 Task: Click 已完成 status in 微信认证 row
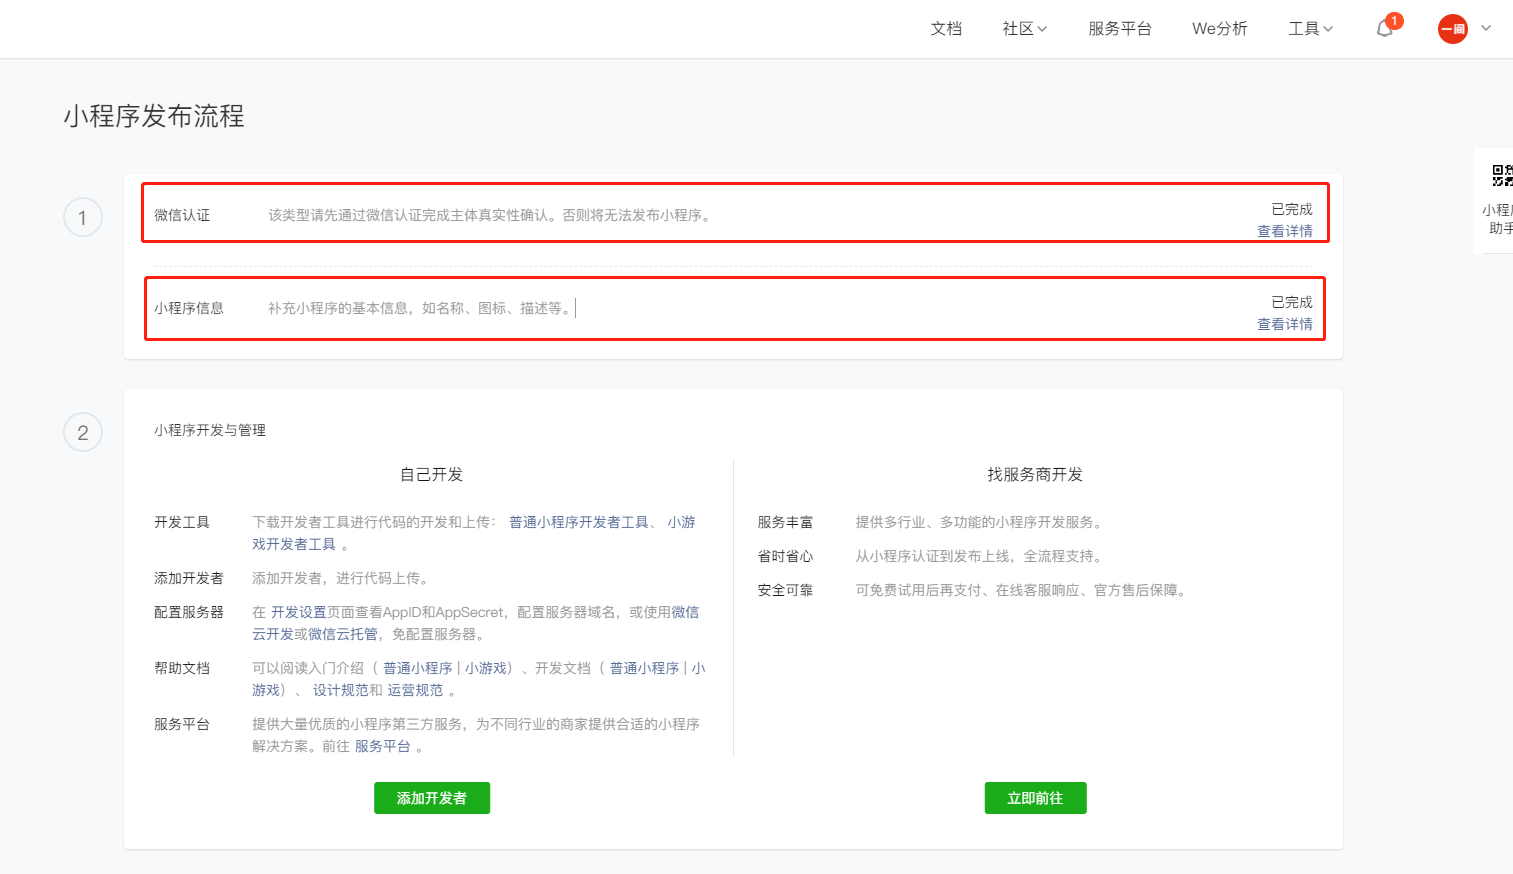pyautogui.click(x=1292, y=209)
